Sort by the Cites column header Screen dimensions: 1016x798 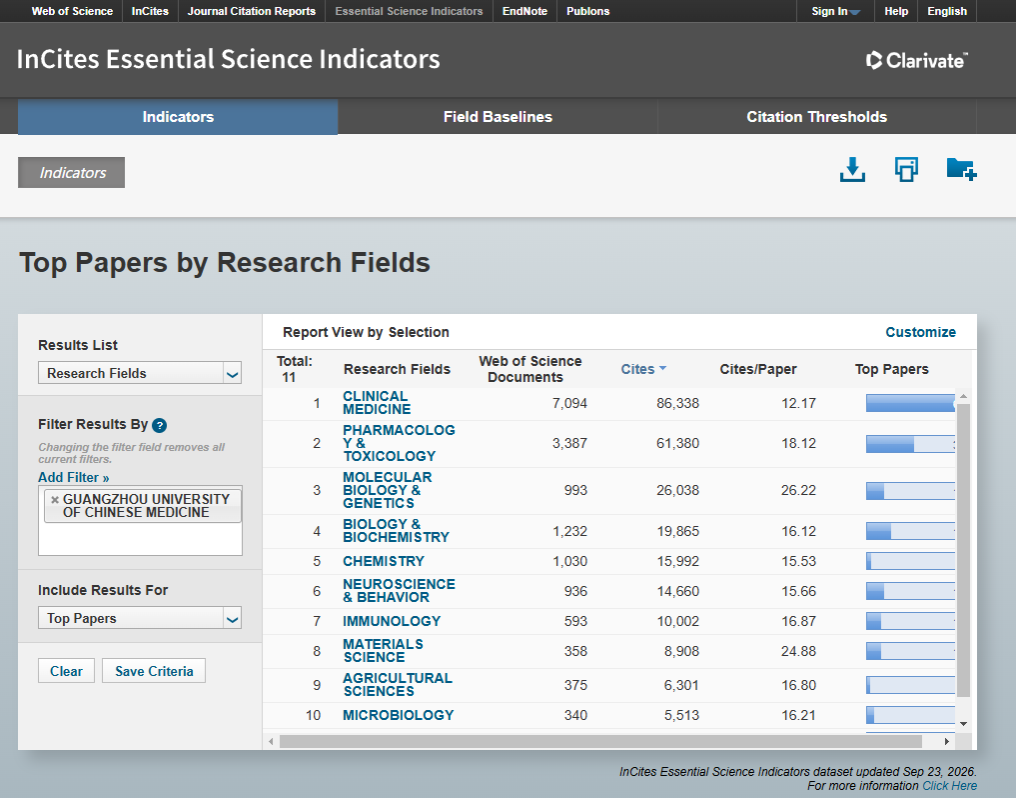[x=643, y=369]
